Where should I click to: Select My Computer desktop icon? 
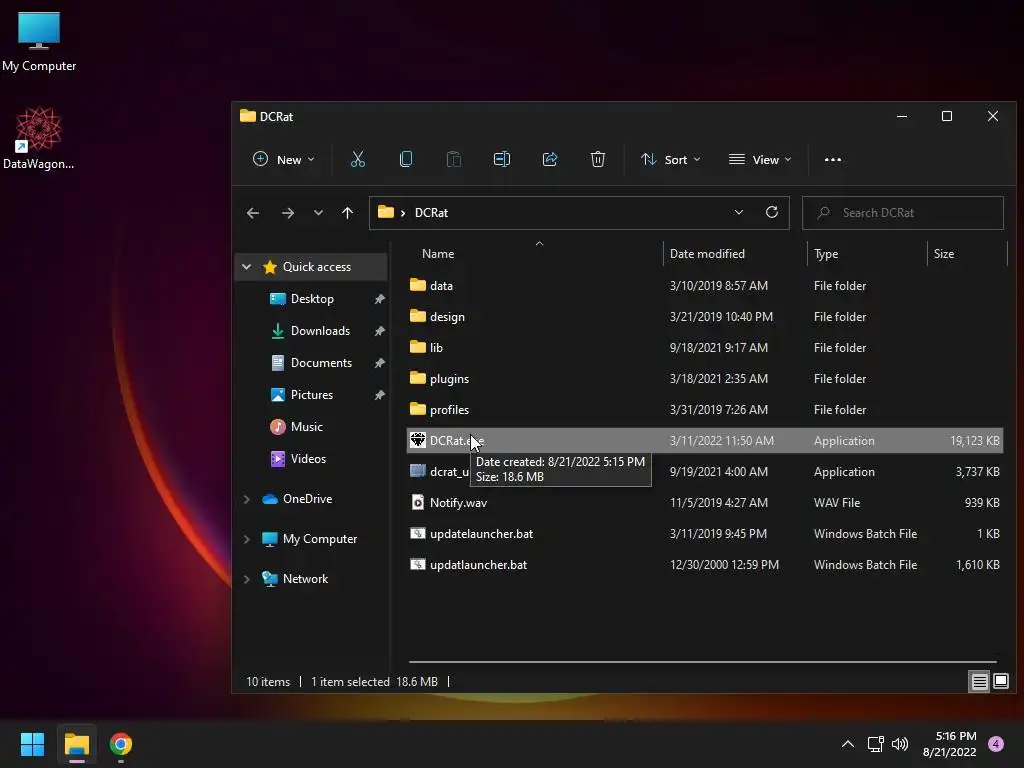(39, 41)
